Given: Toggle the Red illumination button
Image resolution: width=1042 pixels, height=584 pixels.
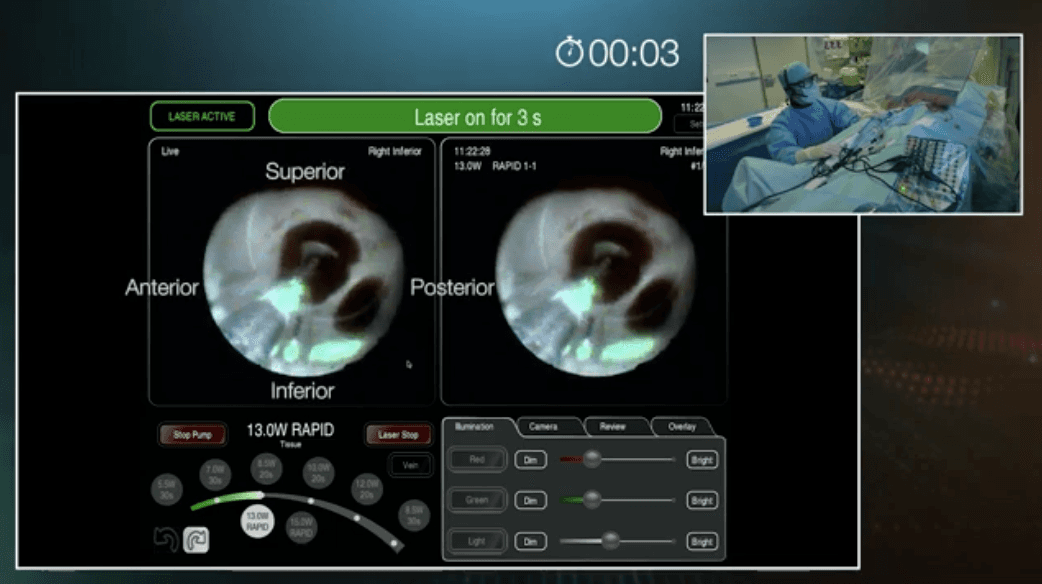Looking at the screenshot, I should [477, 460].
